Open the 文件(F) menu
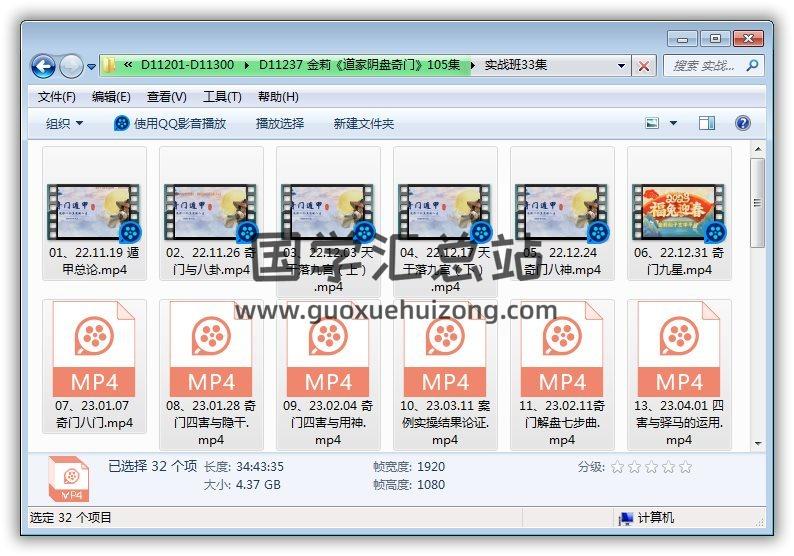 [x=57, y=97]
